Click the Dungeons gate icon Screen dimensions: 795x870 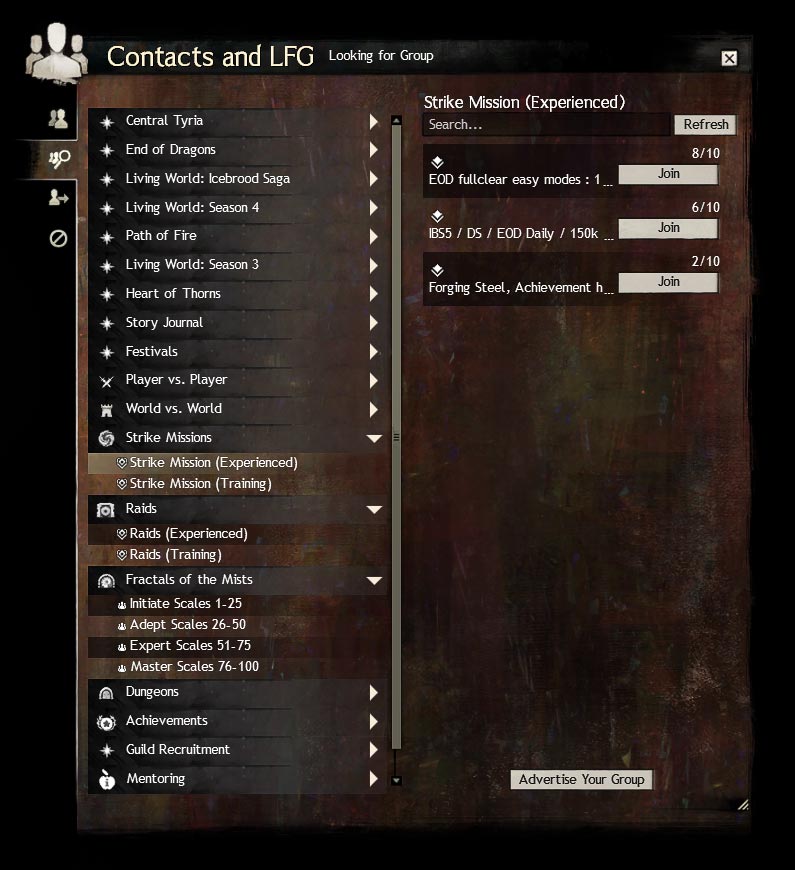pyautogui.click(x=106, y=693)
